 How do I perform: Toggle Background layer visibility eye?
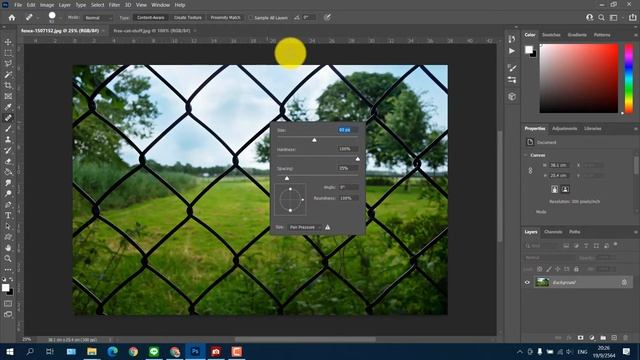527,282
